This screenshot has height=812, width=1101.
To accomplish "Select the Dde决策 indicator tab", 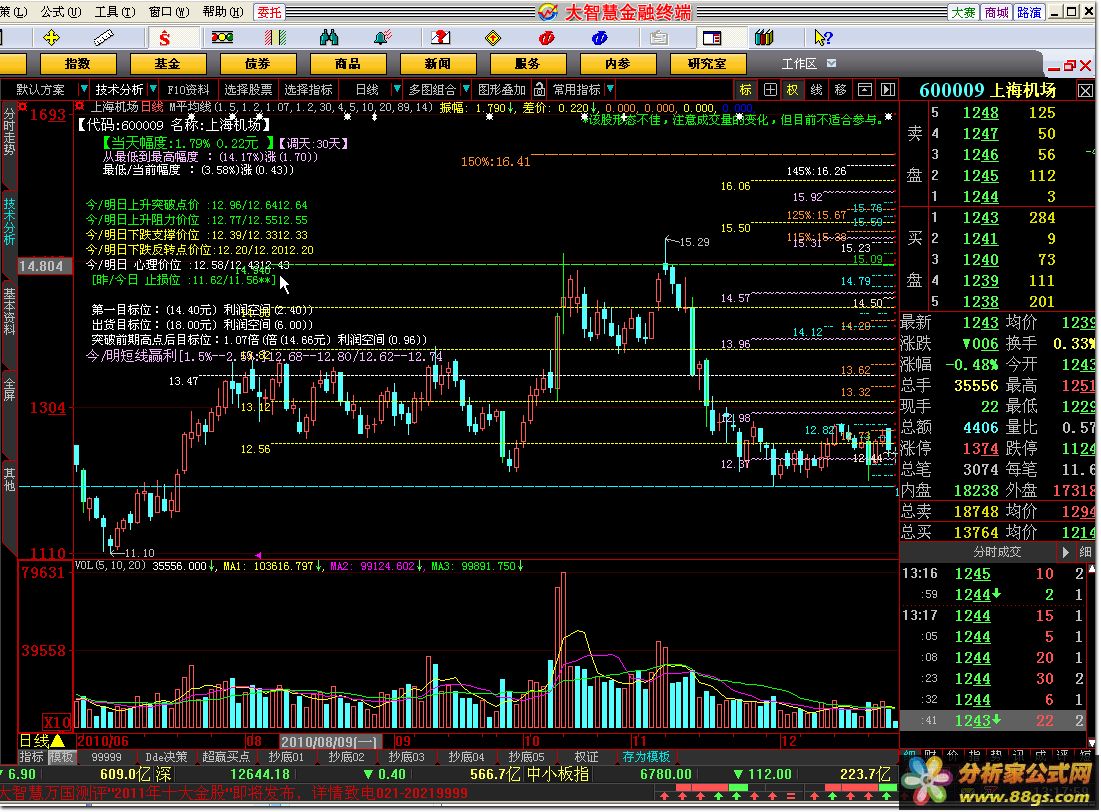I will (166, 757).
